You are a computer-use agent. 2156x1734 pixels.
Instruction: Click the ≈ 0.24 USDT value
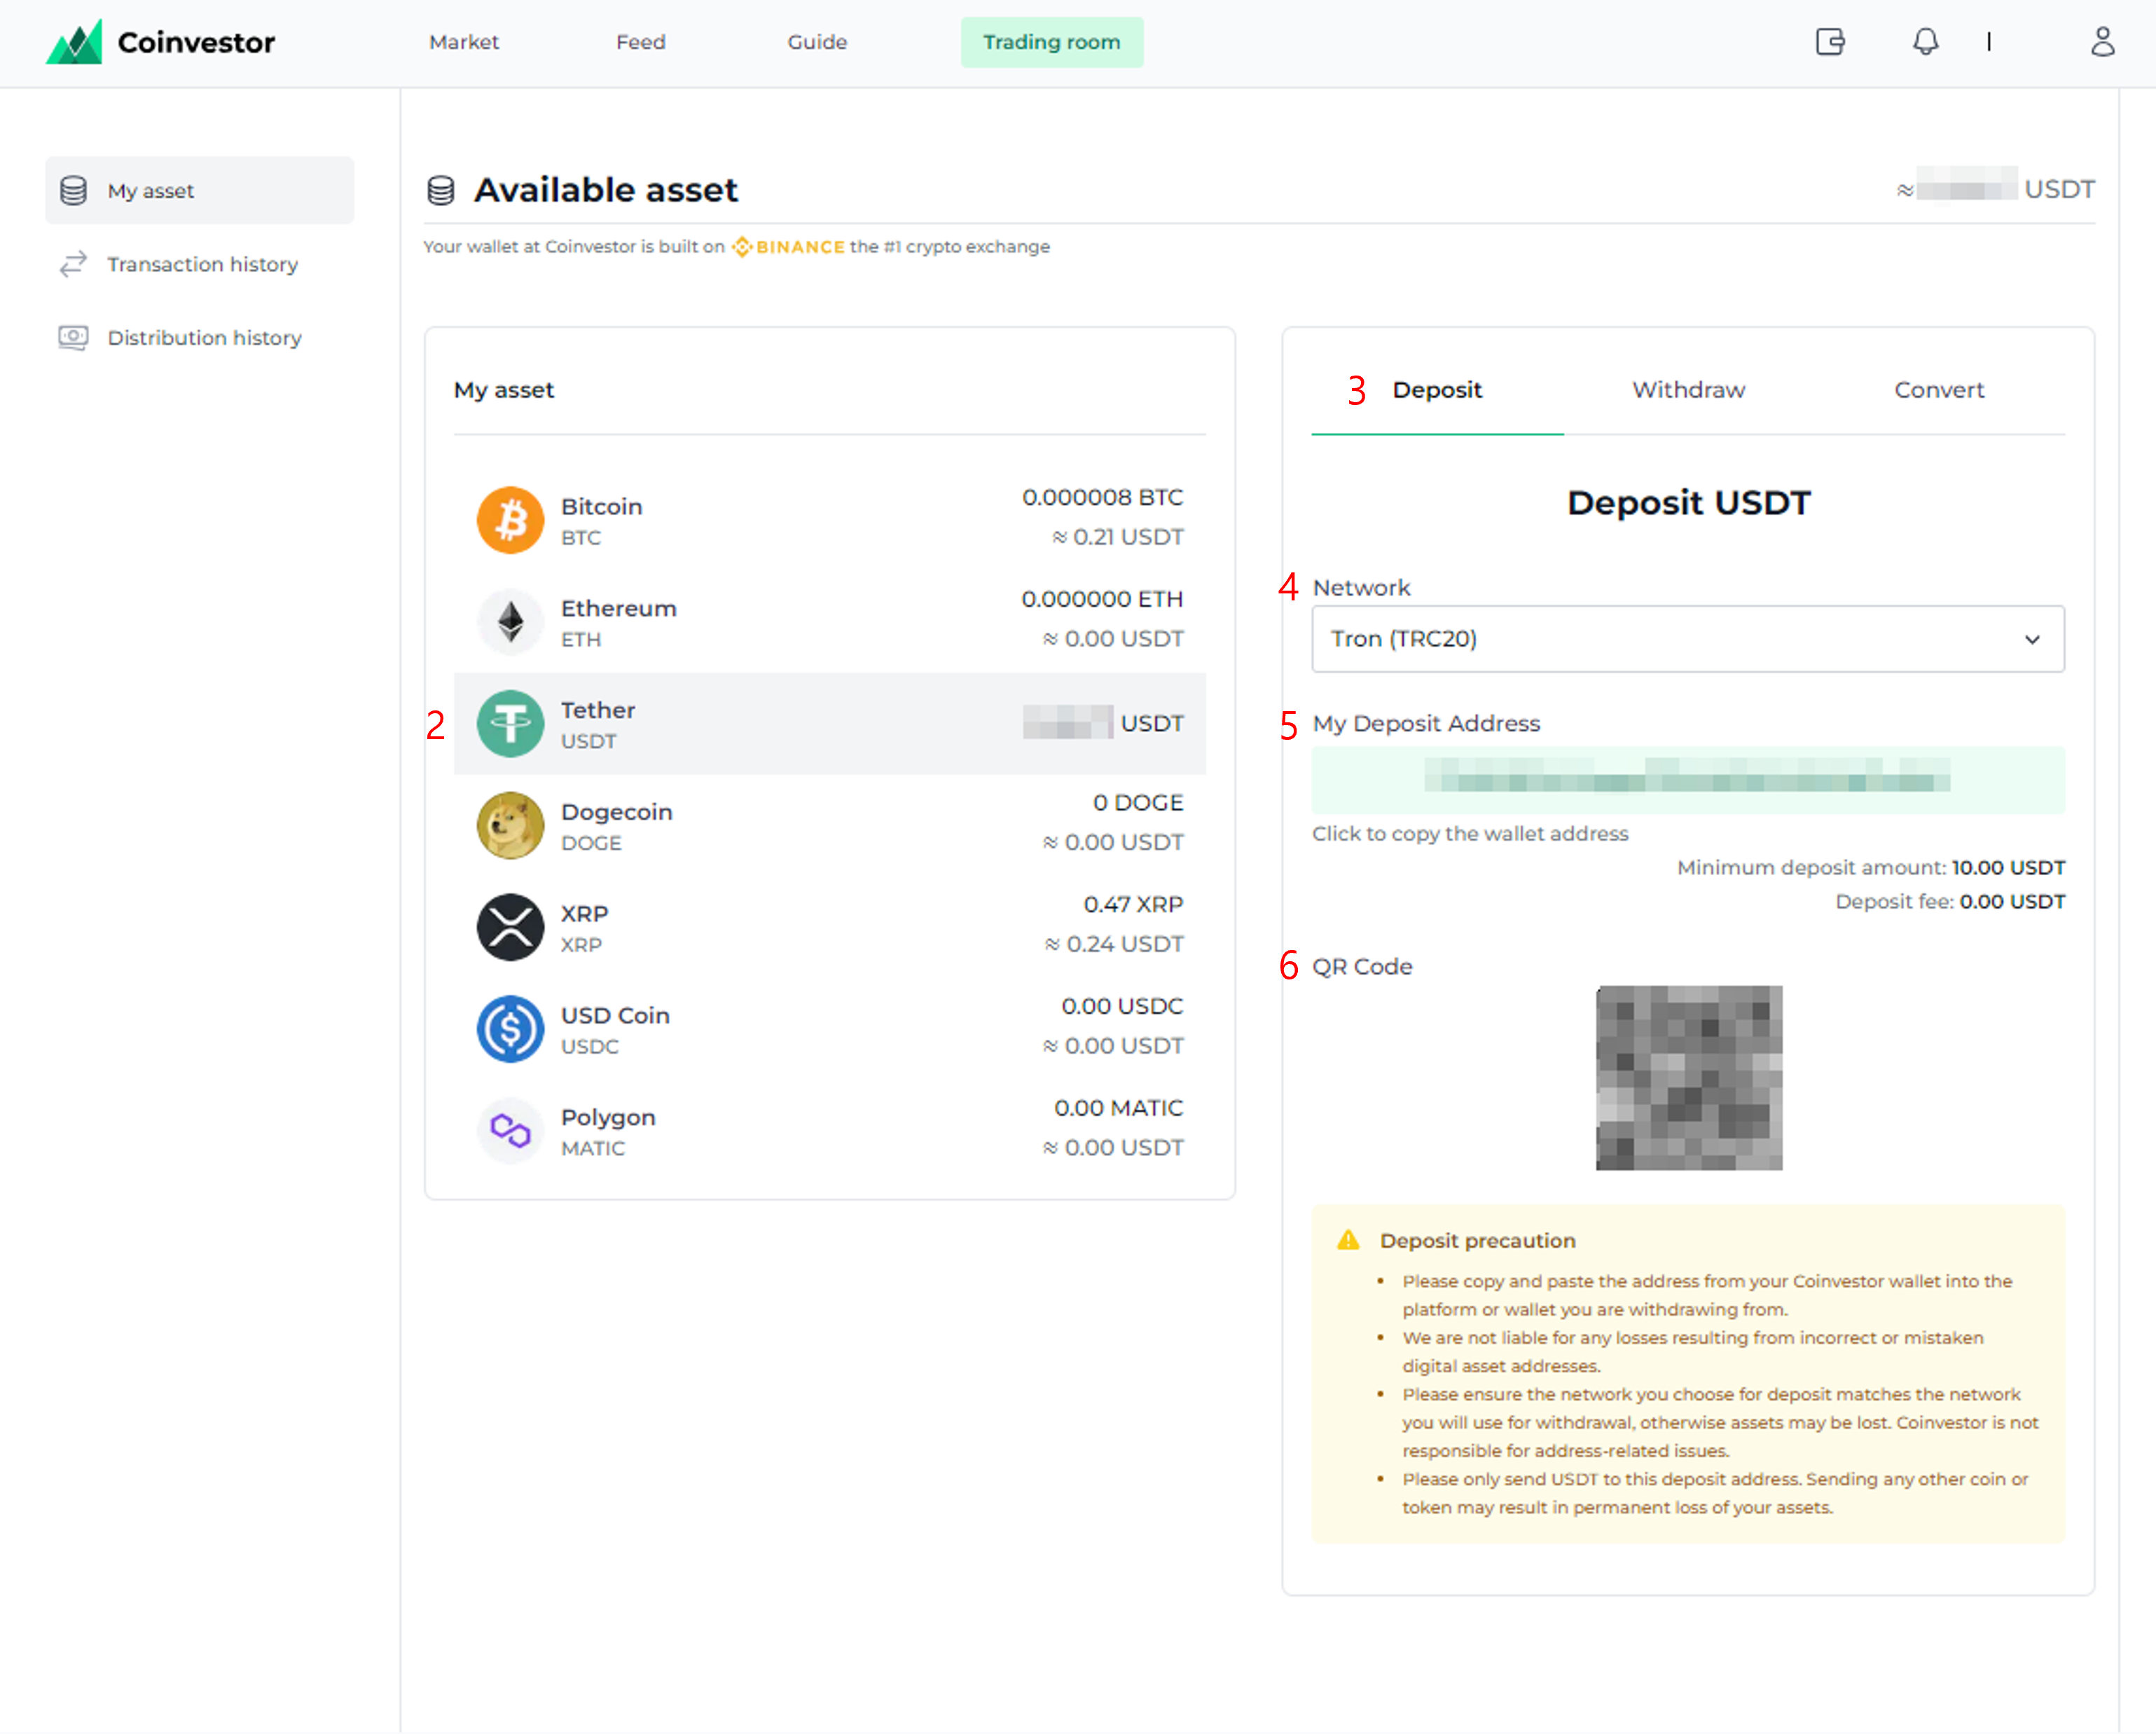pos(1114,944)
